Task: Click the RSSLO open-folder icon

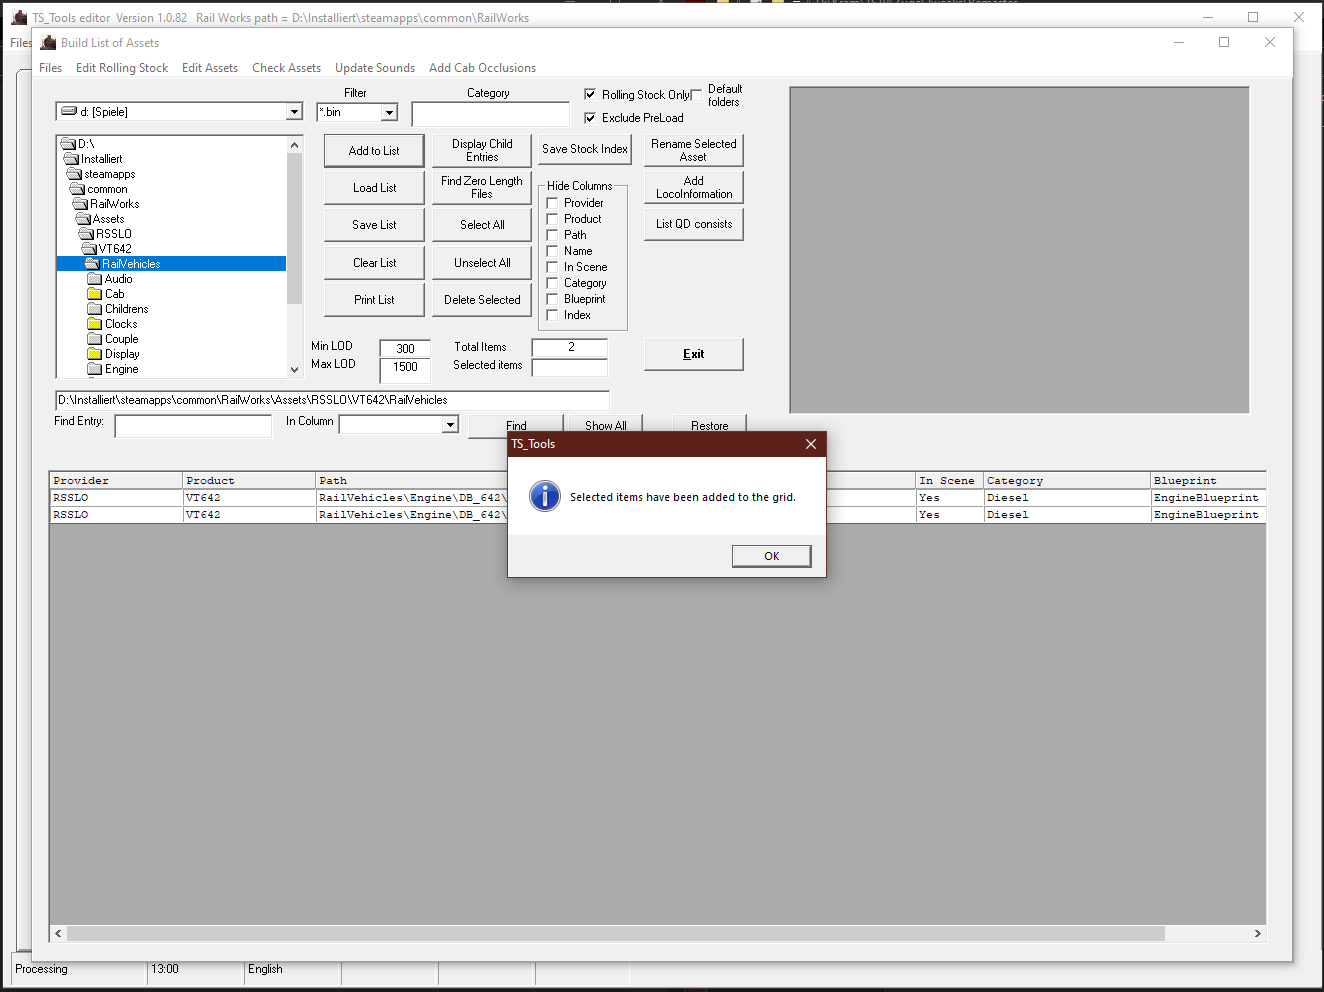Action: 86,234
